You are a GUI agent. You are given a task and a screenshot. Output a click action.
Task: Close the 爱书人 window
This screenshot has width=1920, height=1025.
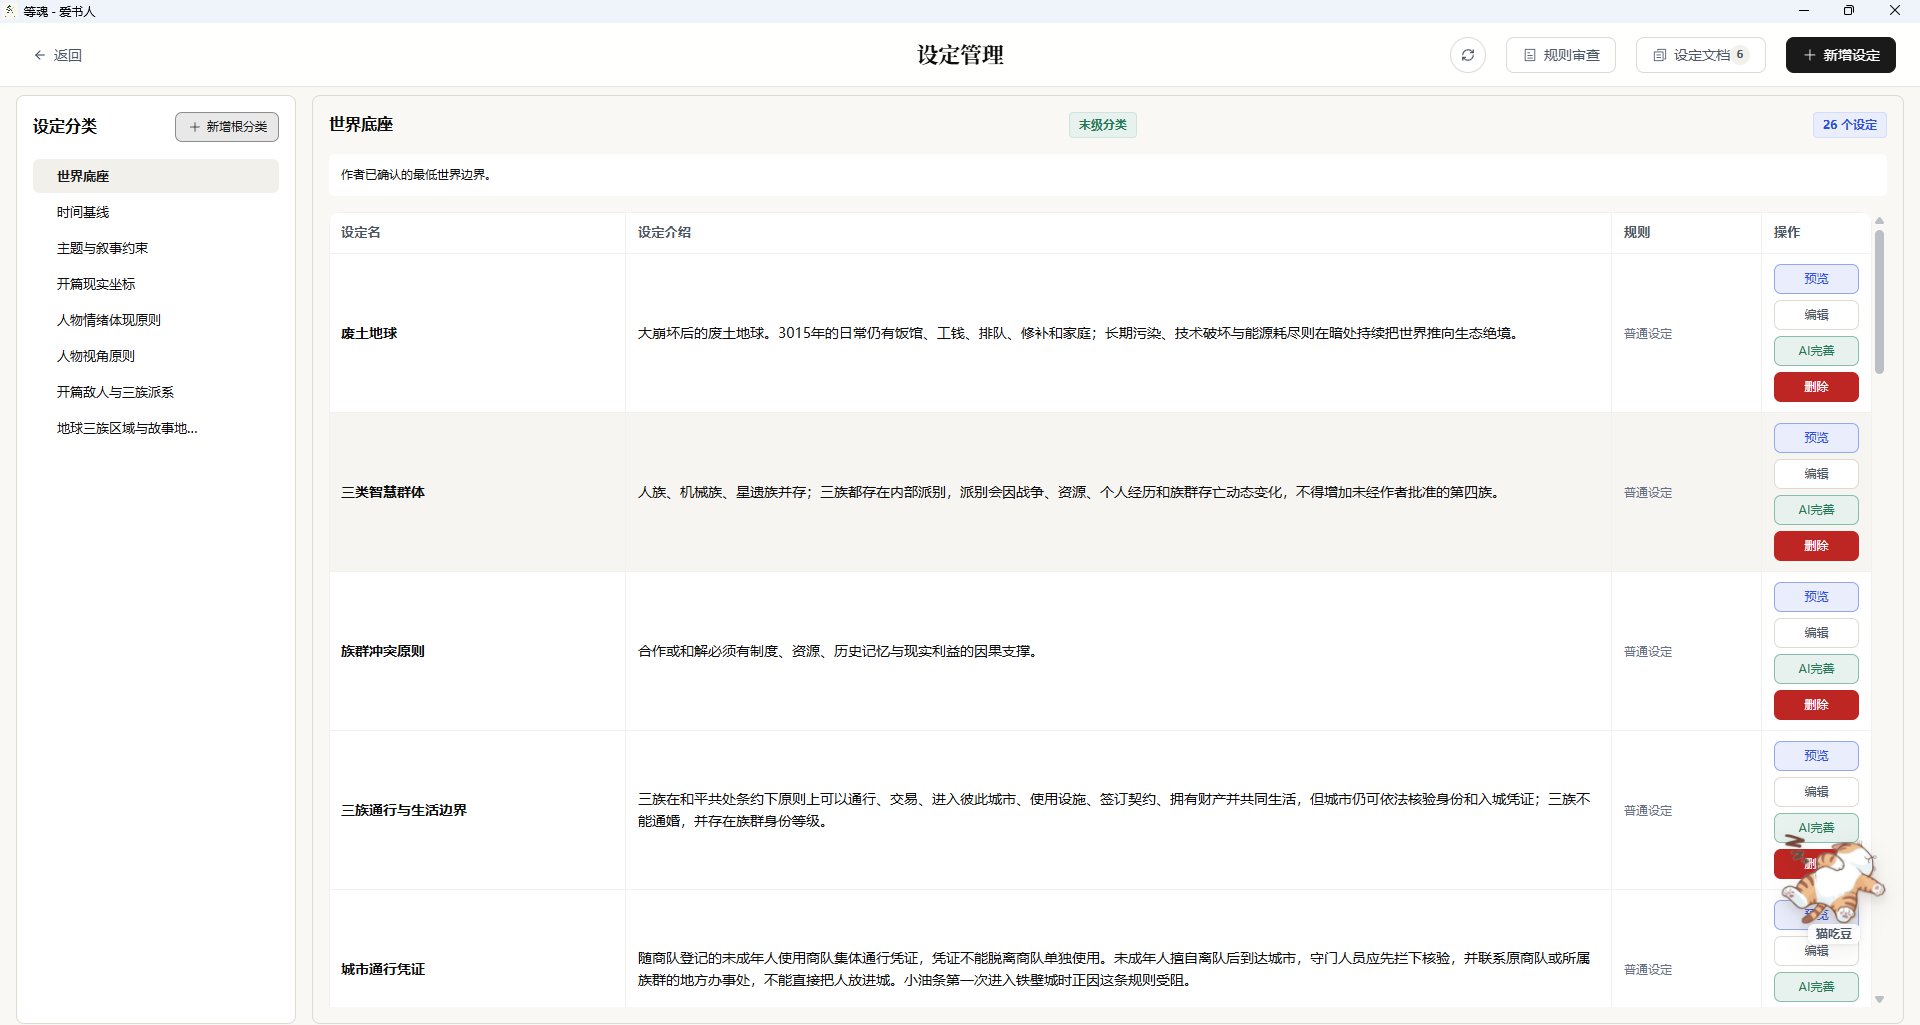tap(1894, 11)
